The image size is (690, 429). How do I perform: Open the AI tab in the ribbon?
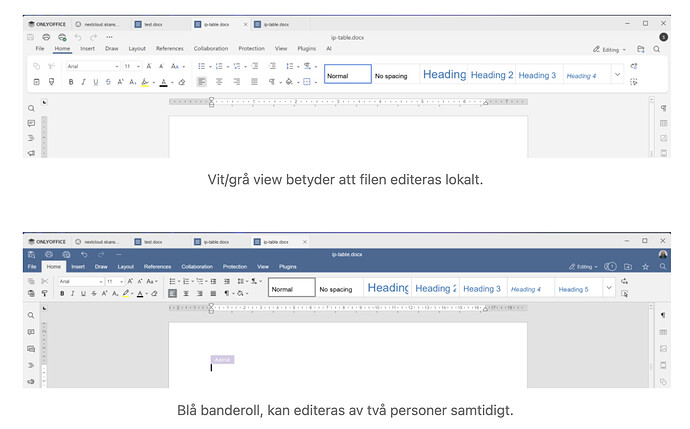tap(329, 48)
